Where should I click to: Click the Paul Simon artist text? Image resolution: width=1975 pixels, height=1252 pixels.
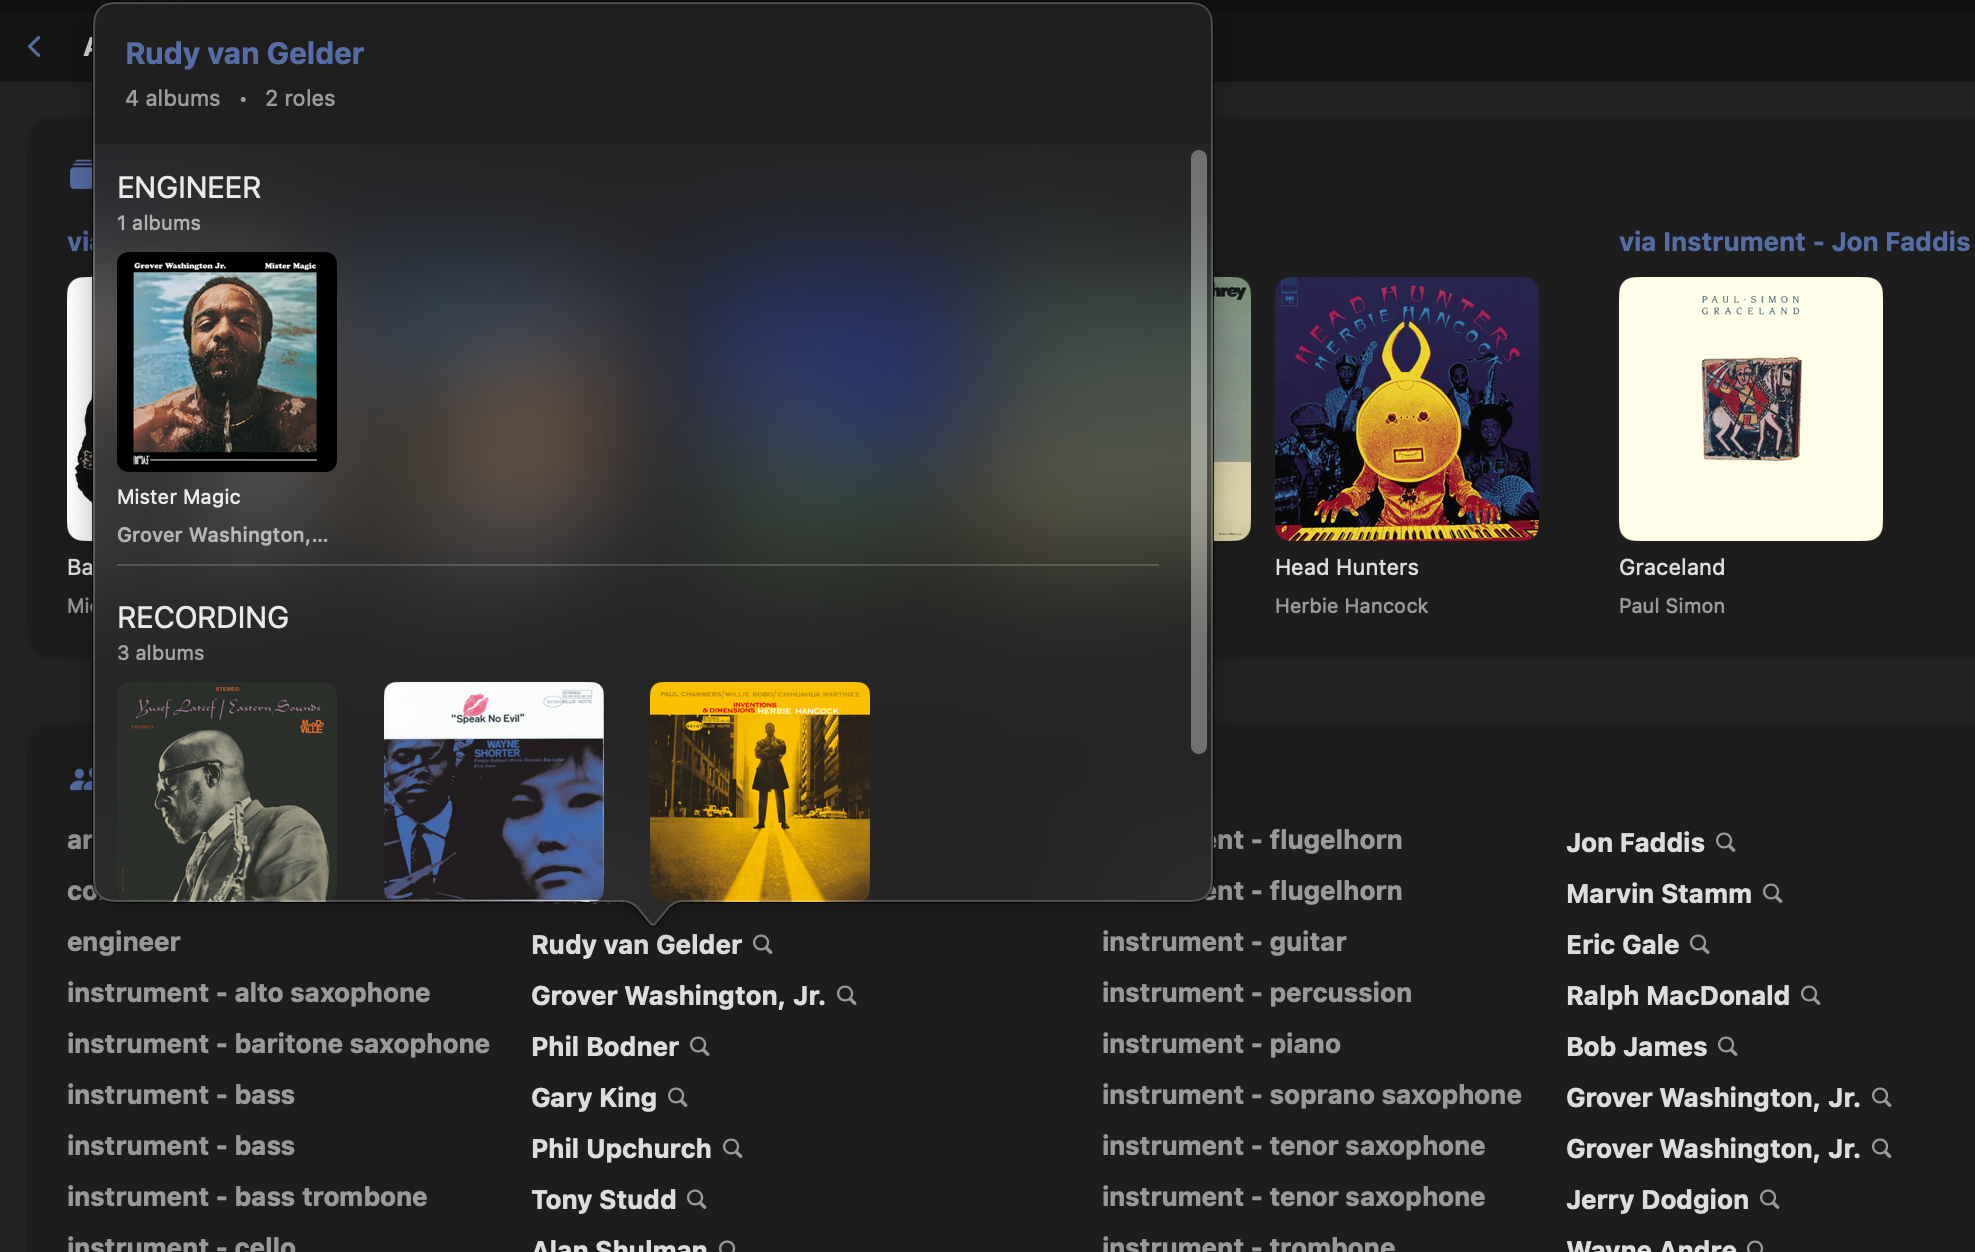(1672, 605)
